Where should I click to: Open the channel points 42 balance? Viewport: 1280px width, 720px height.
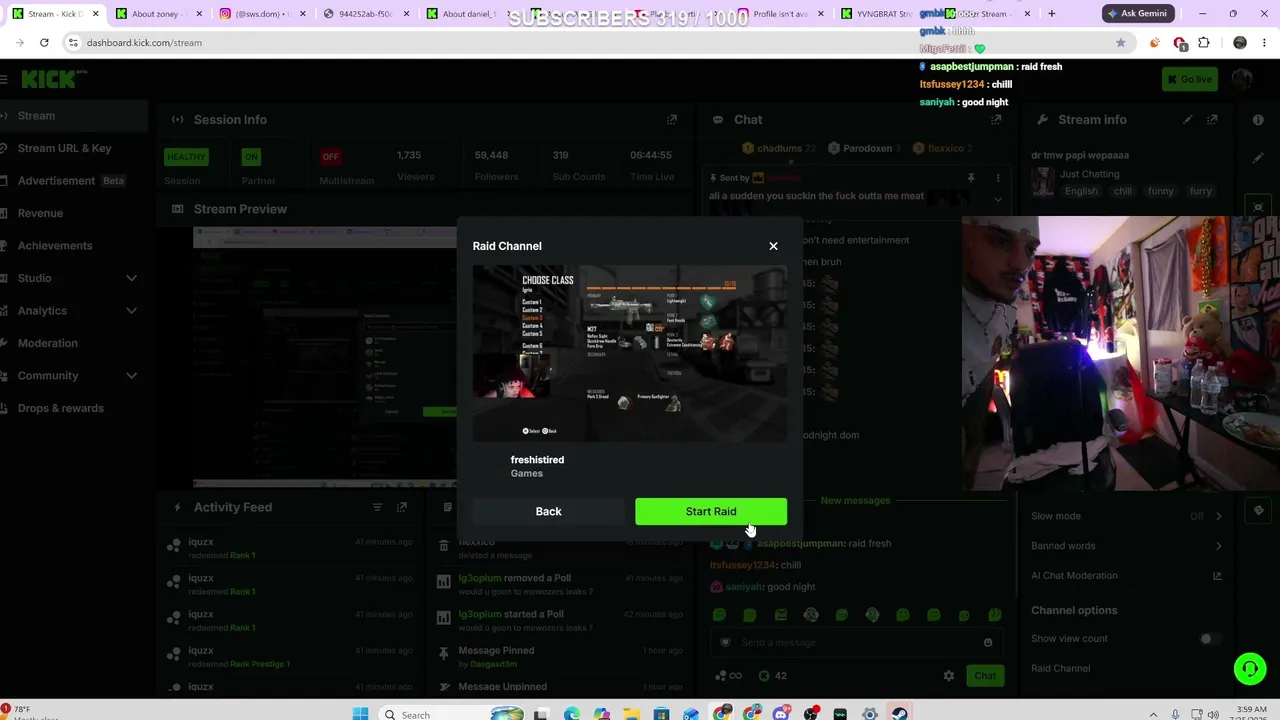click(773, 676)
